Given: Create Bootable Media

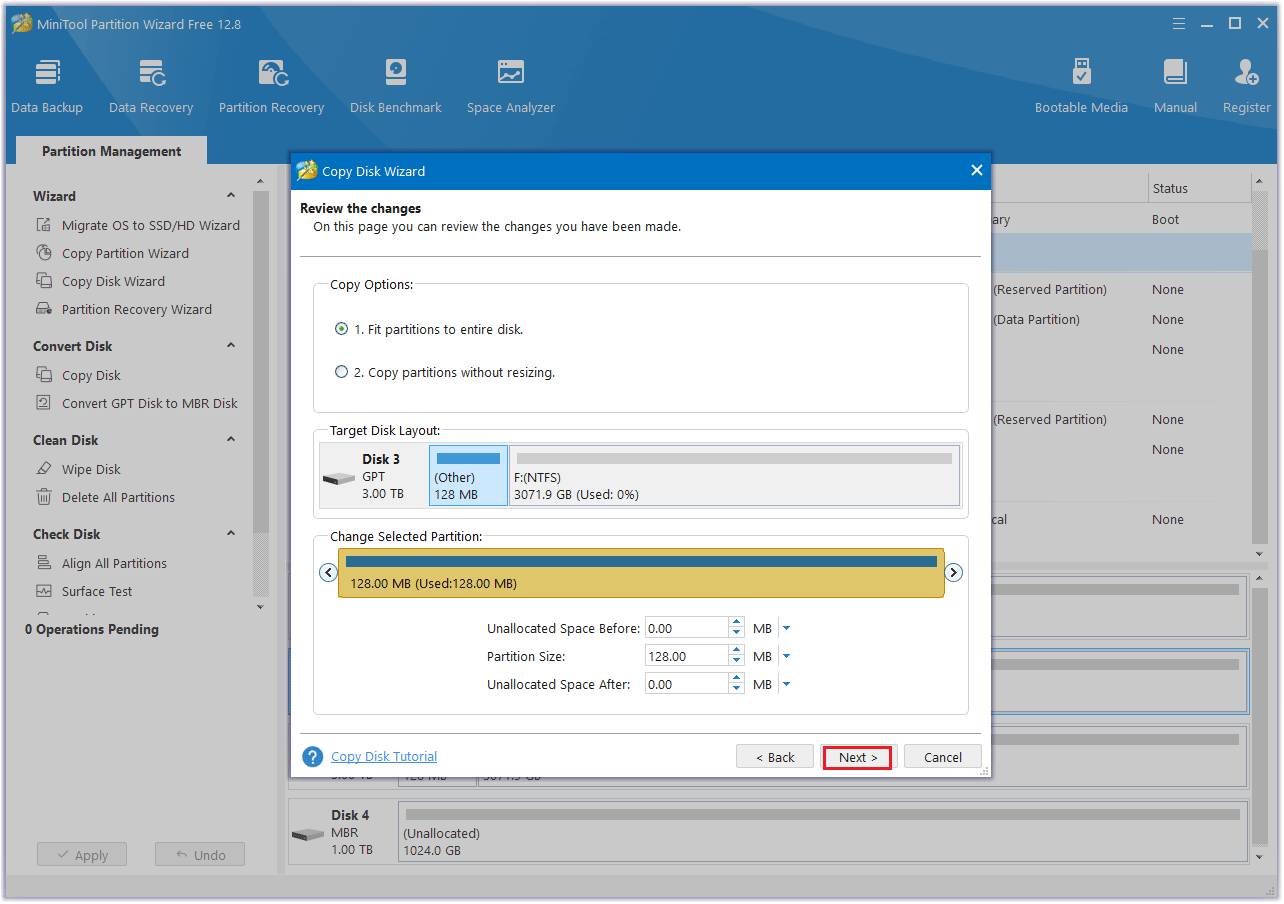Looking at the screenshot, I should [1081, 87].
